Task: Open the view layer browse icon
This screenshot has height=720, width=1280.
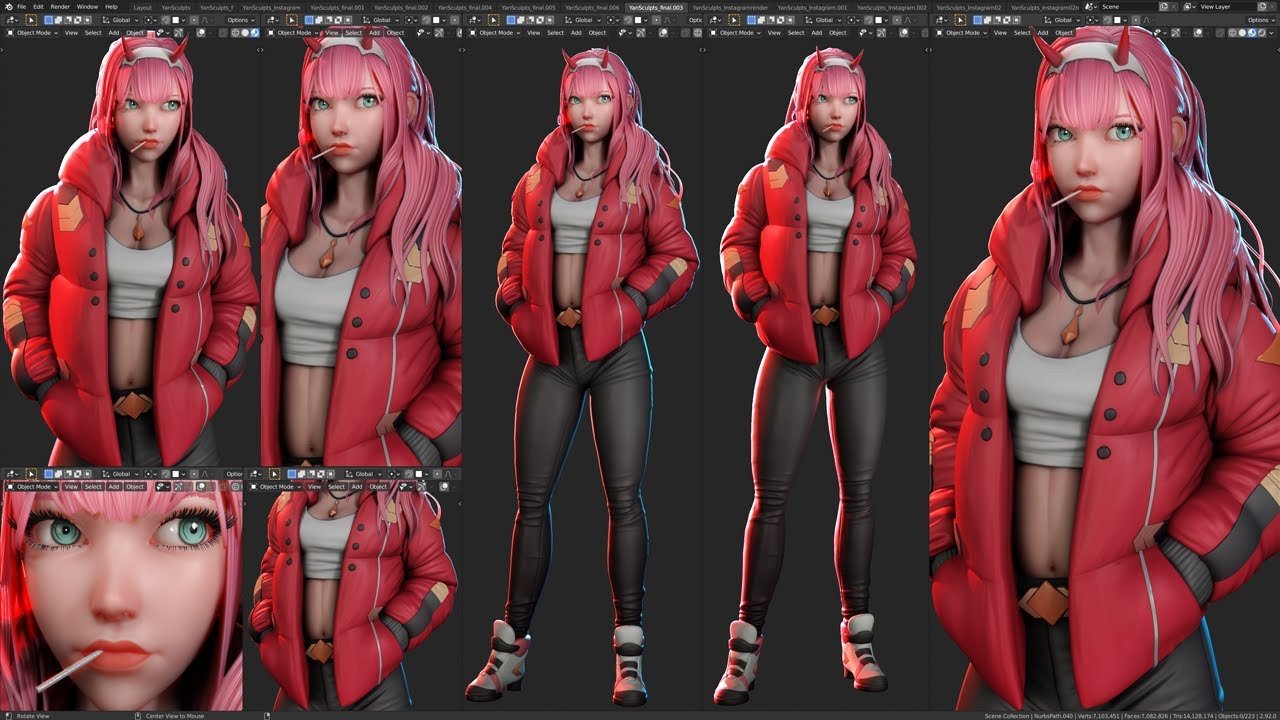Action: pyautogui.click(x=1188, y=7)
